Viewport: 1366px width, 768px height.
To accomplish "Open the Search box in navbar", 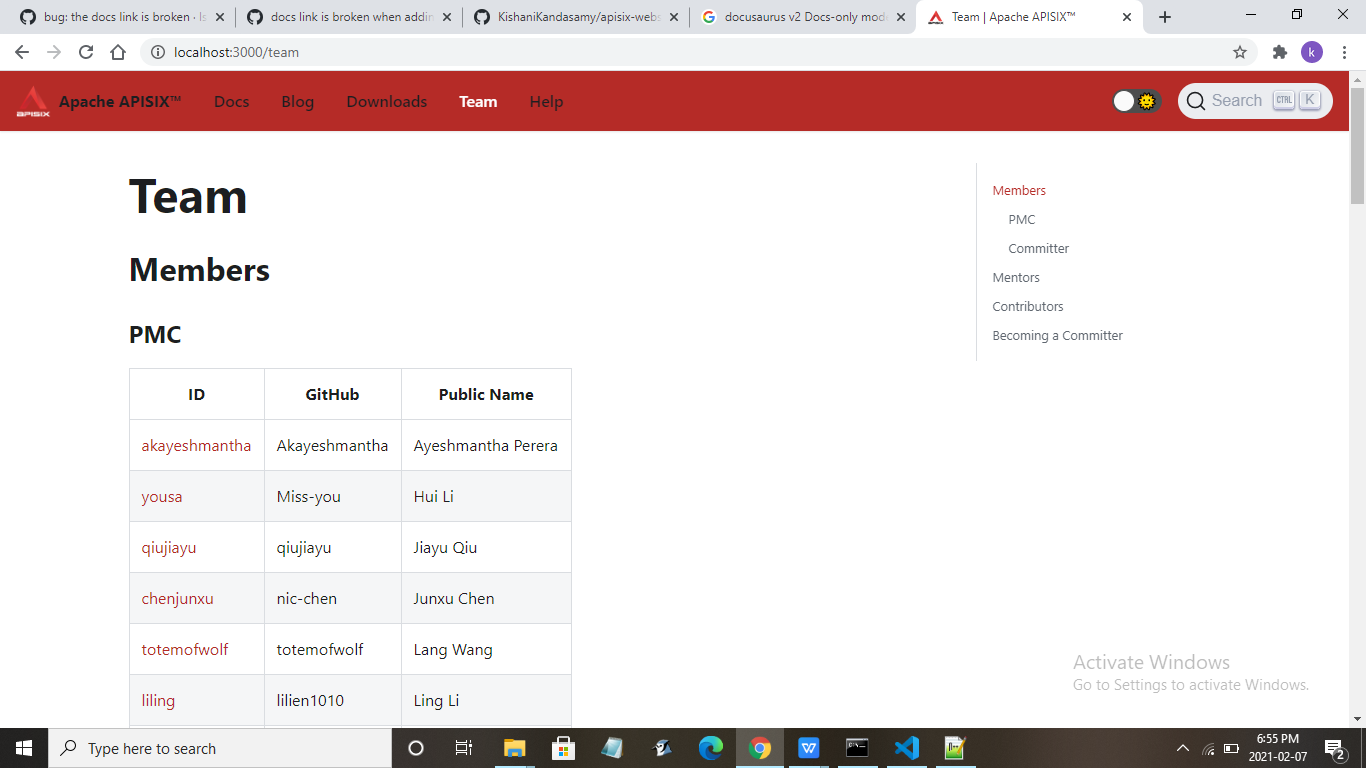I will [x=1255, y=101].
